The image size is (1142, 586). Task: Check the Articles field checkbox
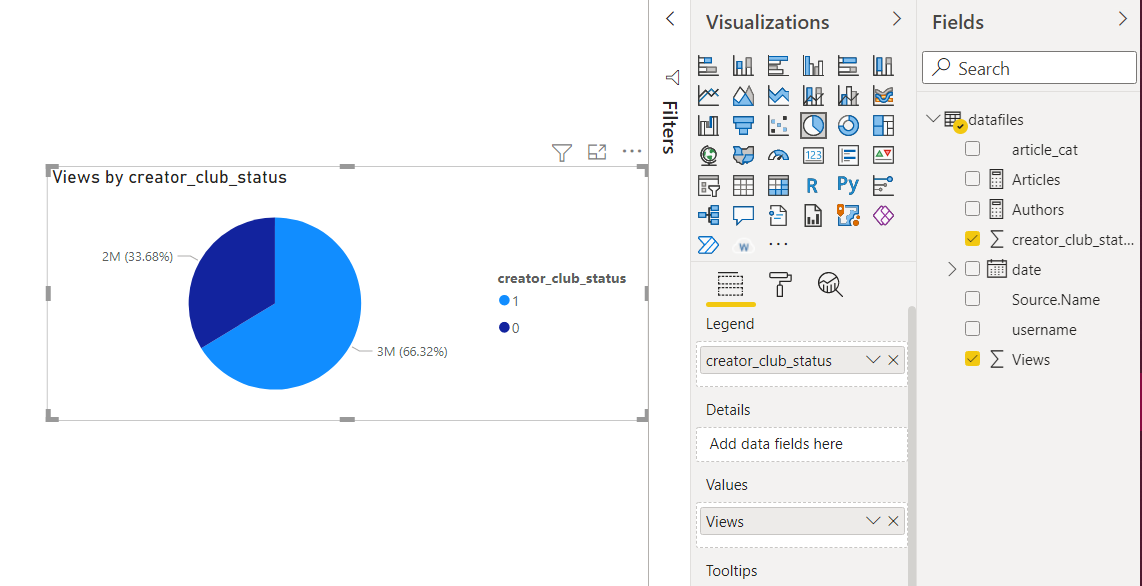point(971,179)
